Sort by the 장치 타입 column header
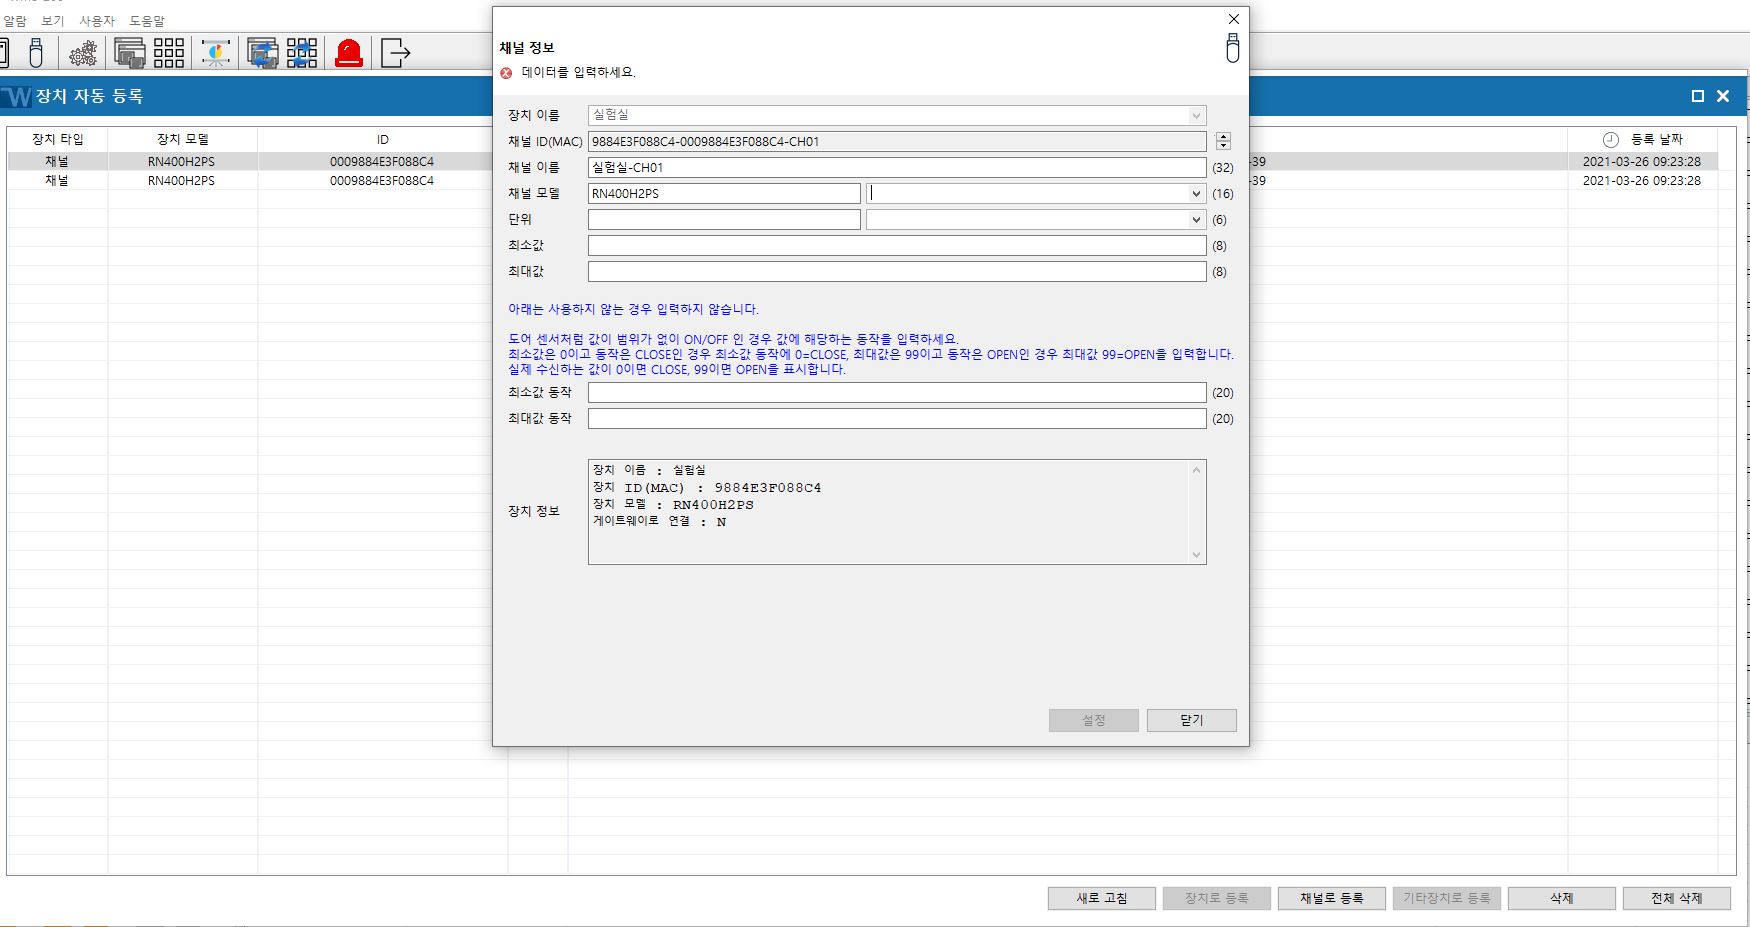The height and width of the screenshot is (927, 1750). point(58,139)
